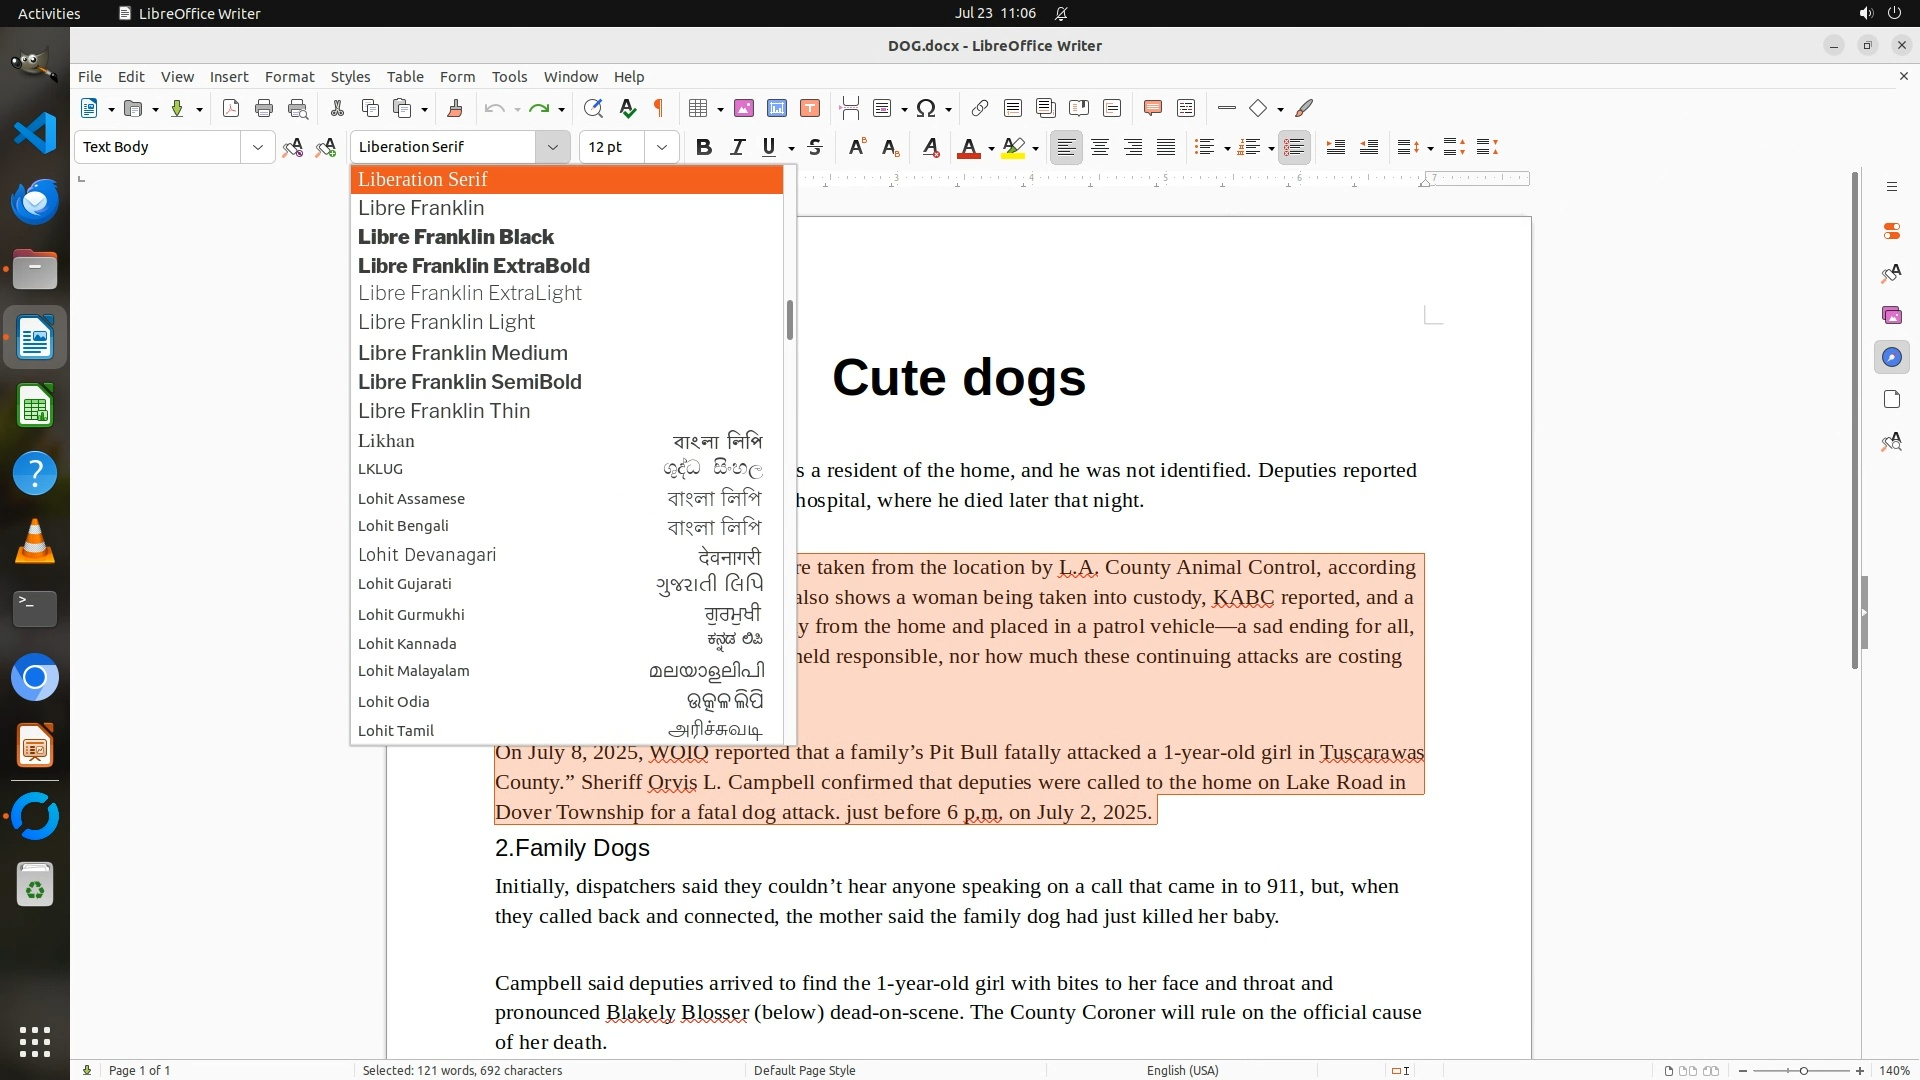Click the Clone Formatting paintbrush icon

[x=455, y=108]
